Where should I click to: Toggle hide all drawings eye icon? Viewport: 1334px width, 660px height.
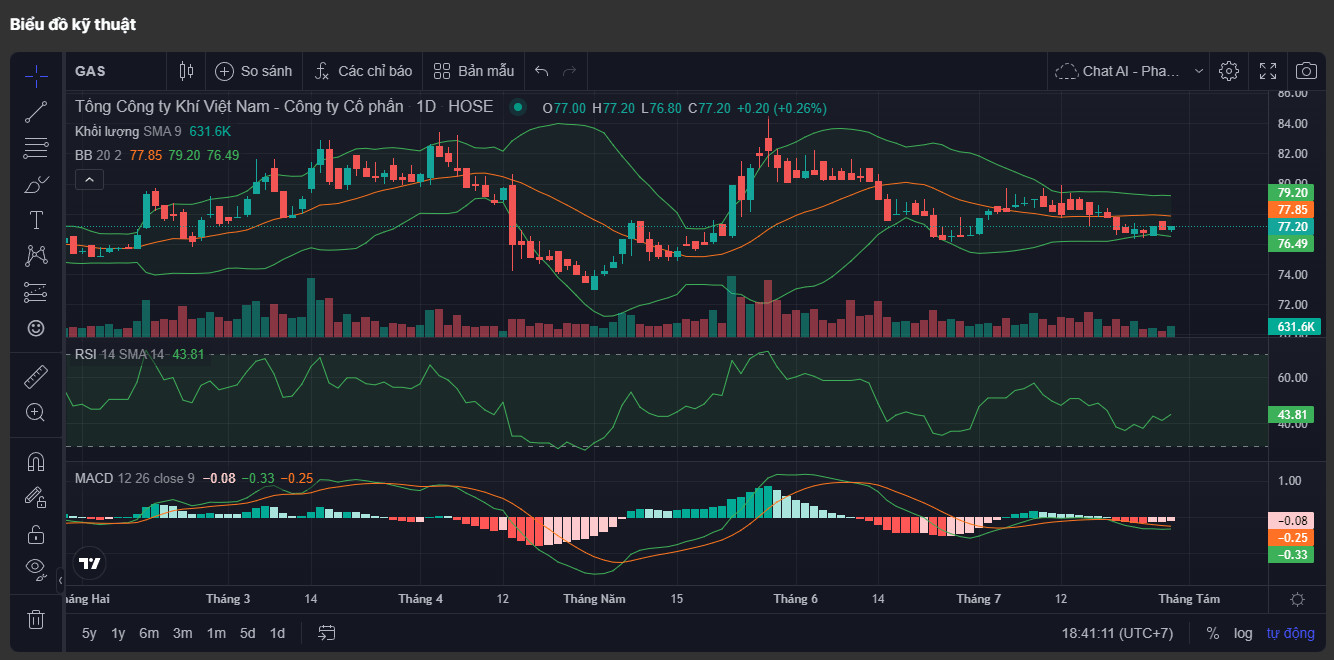coord(36,568)
